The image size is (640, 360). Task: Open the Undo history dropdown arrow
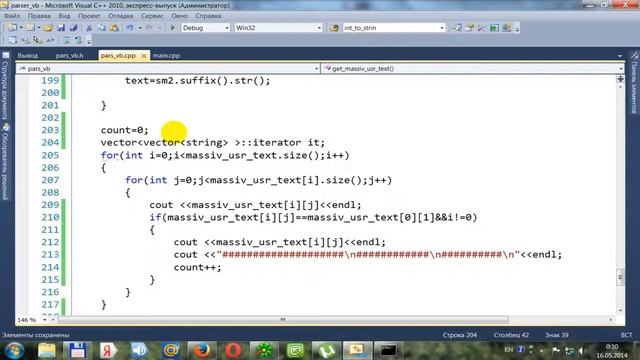140,28
